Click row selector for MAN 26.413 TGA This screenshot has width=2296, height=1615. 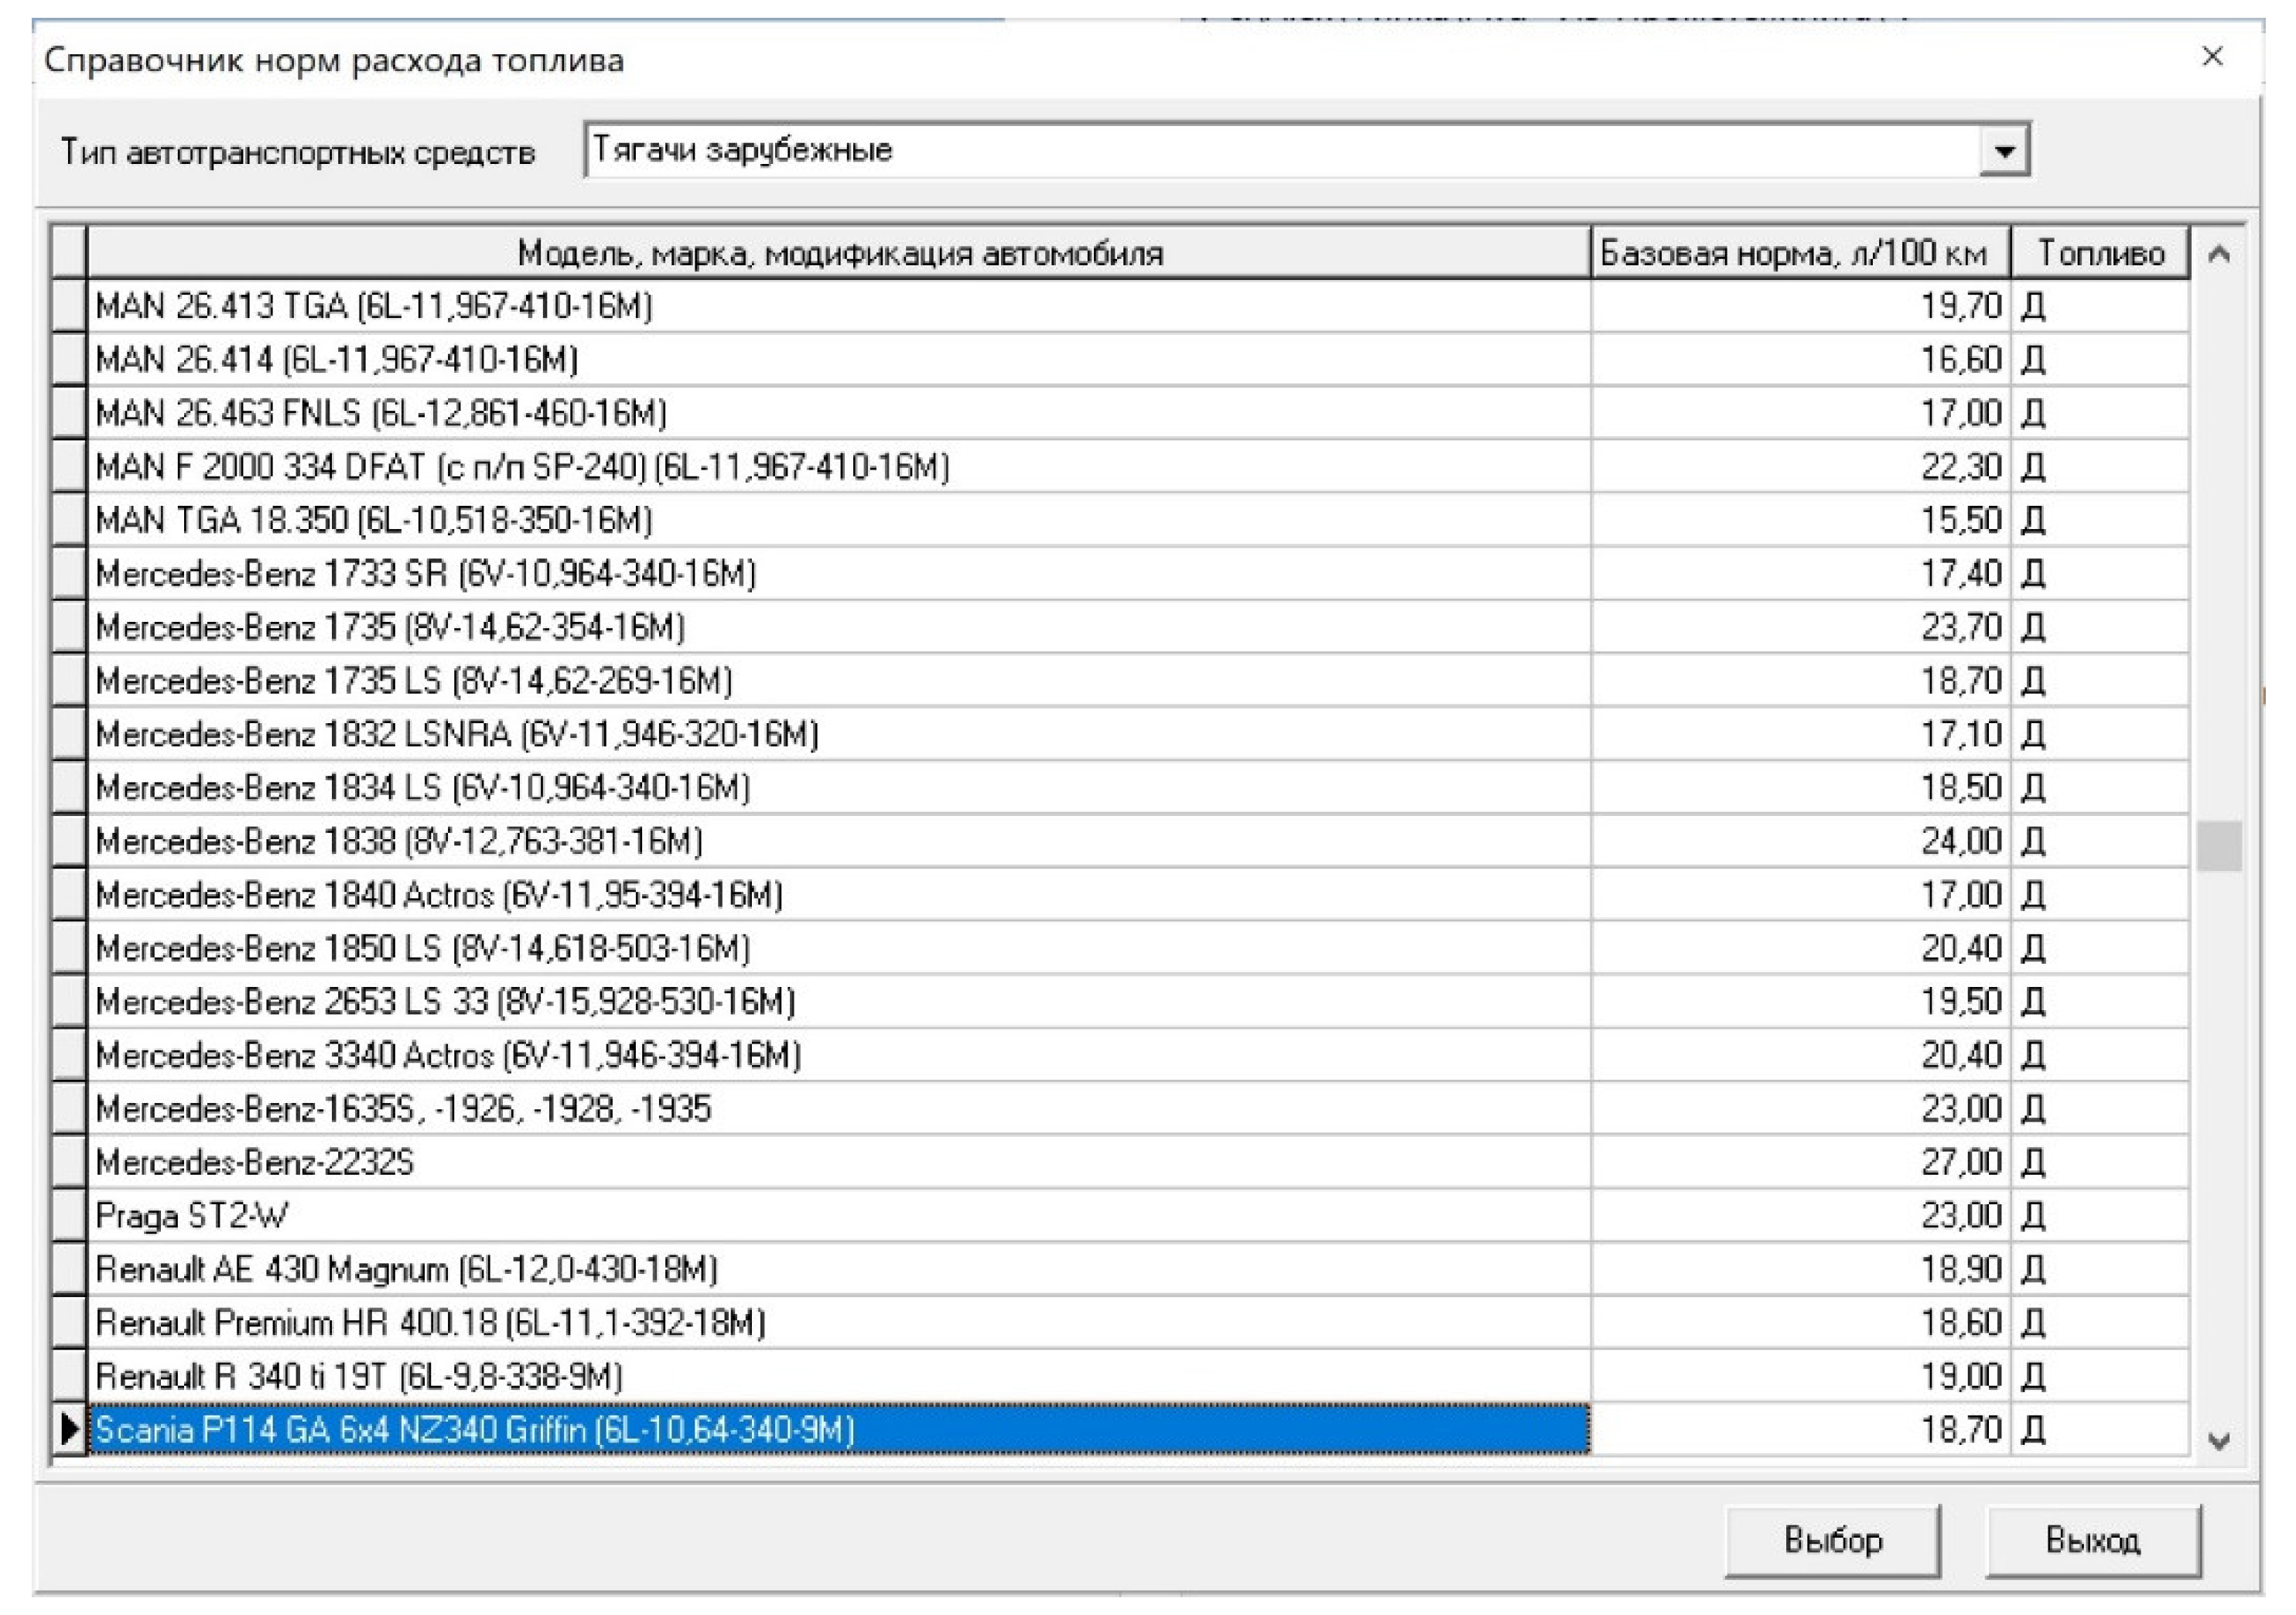coord(69,306)
